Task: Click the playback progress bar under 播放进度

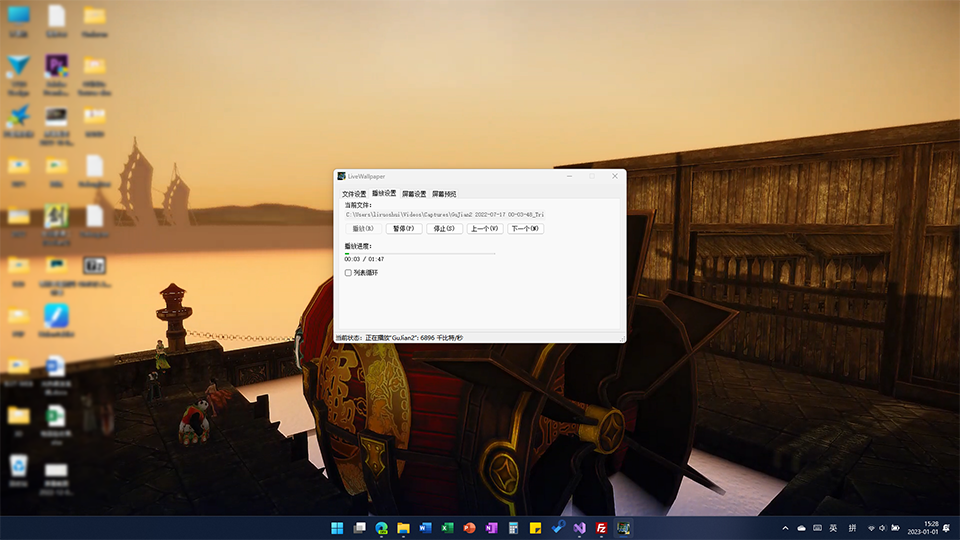Action: coord(419,253)
